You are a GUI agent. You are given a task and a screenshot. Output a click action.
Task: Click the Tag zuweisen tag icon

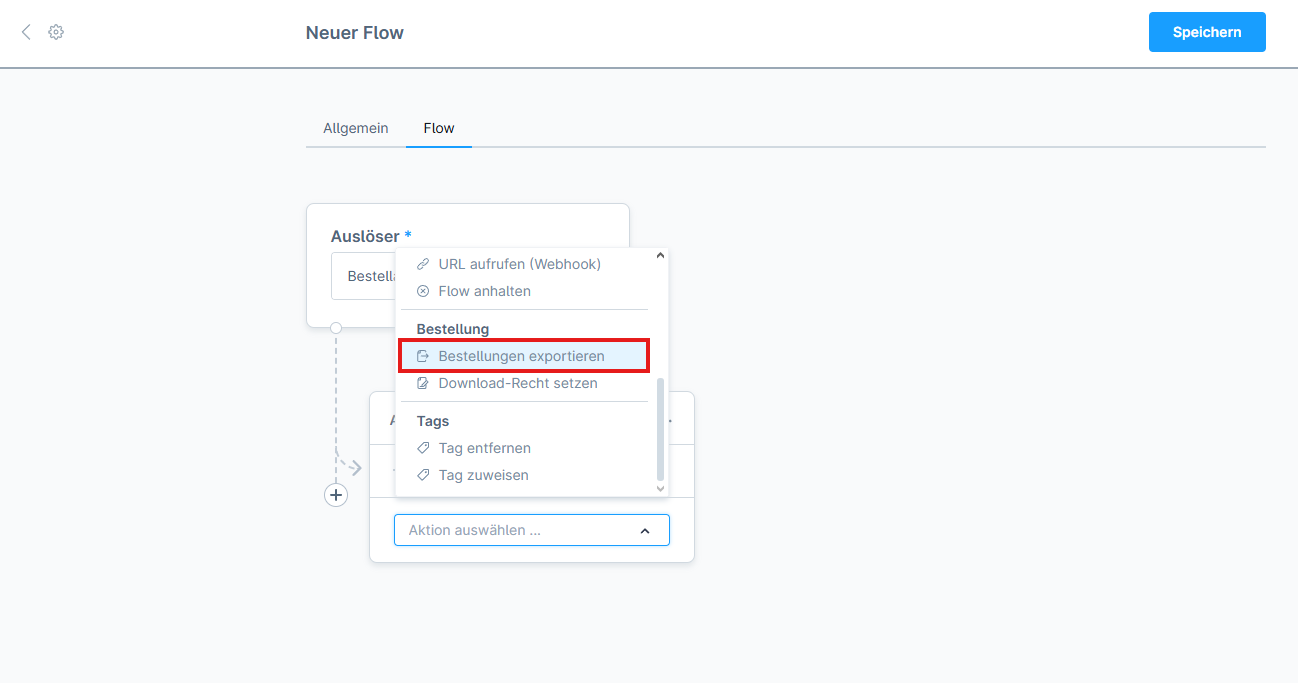coord(423,475)
